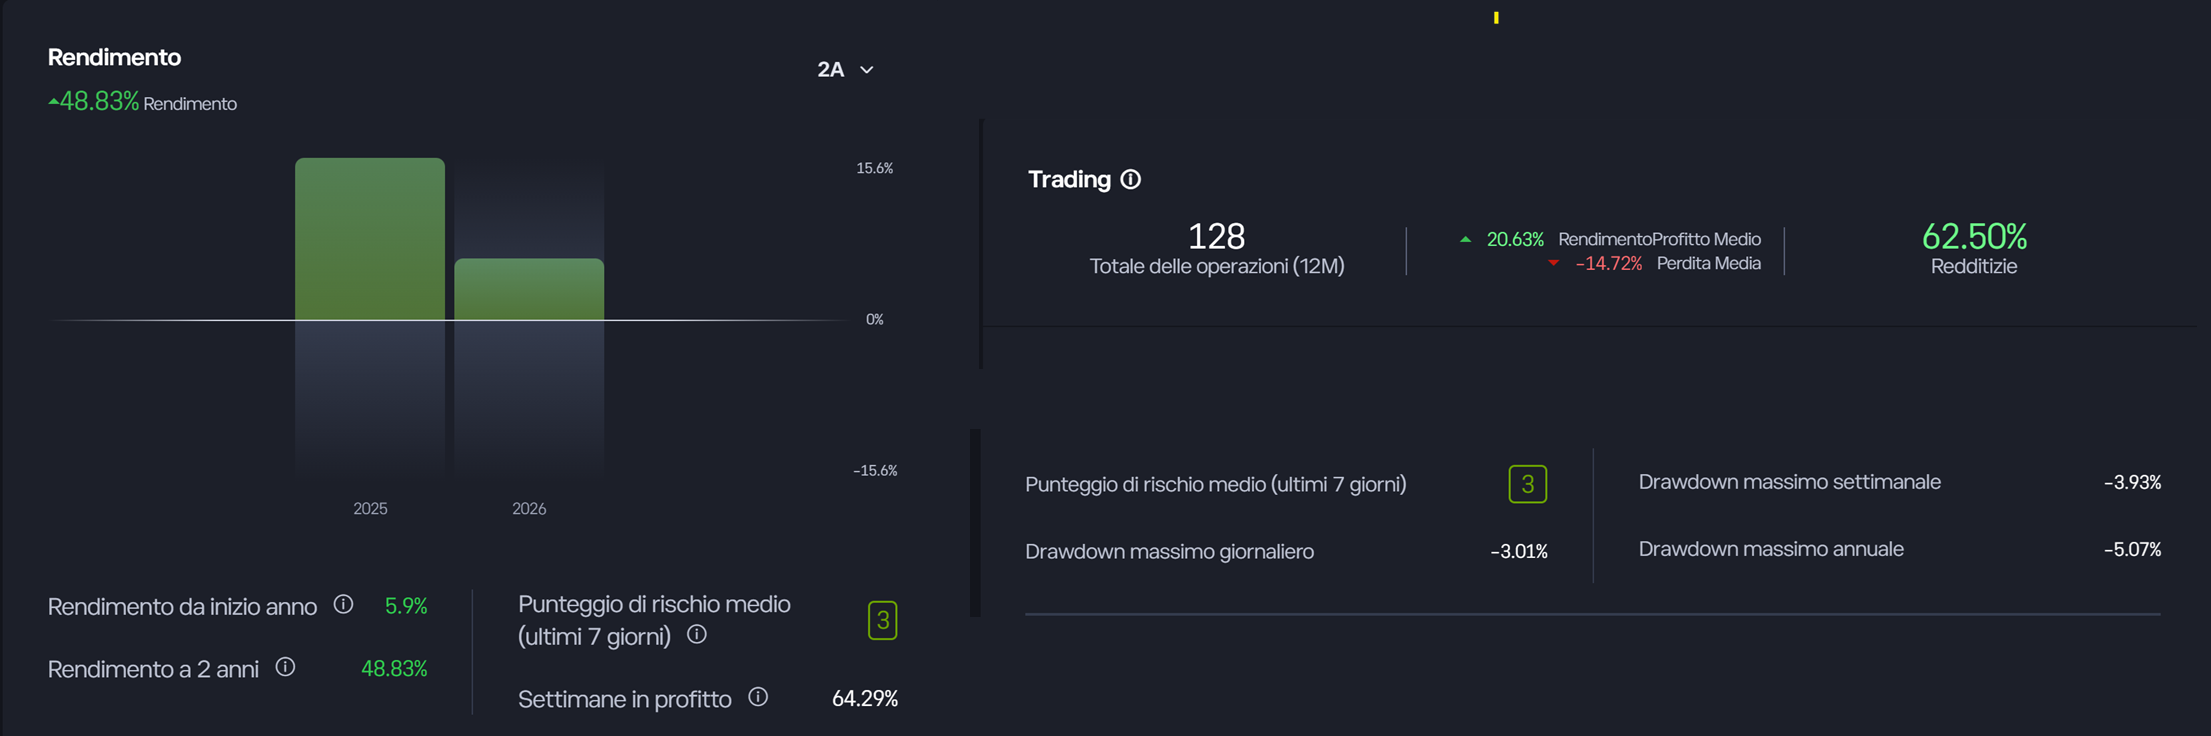Select the 5.9% year-to-date return value
This screenshot has width=2211, height=736.
coord(406,605)
